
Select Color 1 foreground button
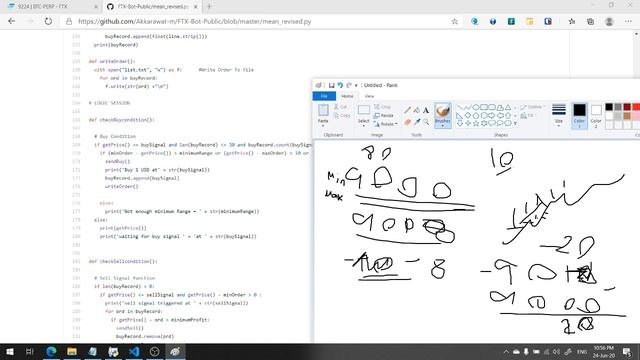pos(579,116)
